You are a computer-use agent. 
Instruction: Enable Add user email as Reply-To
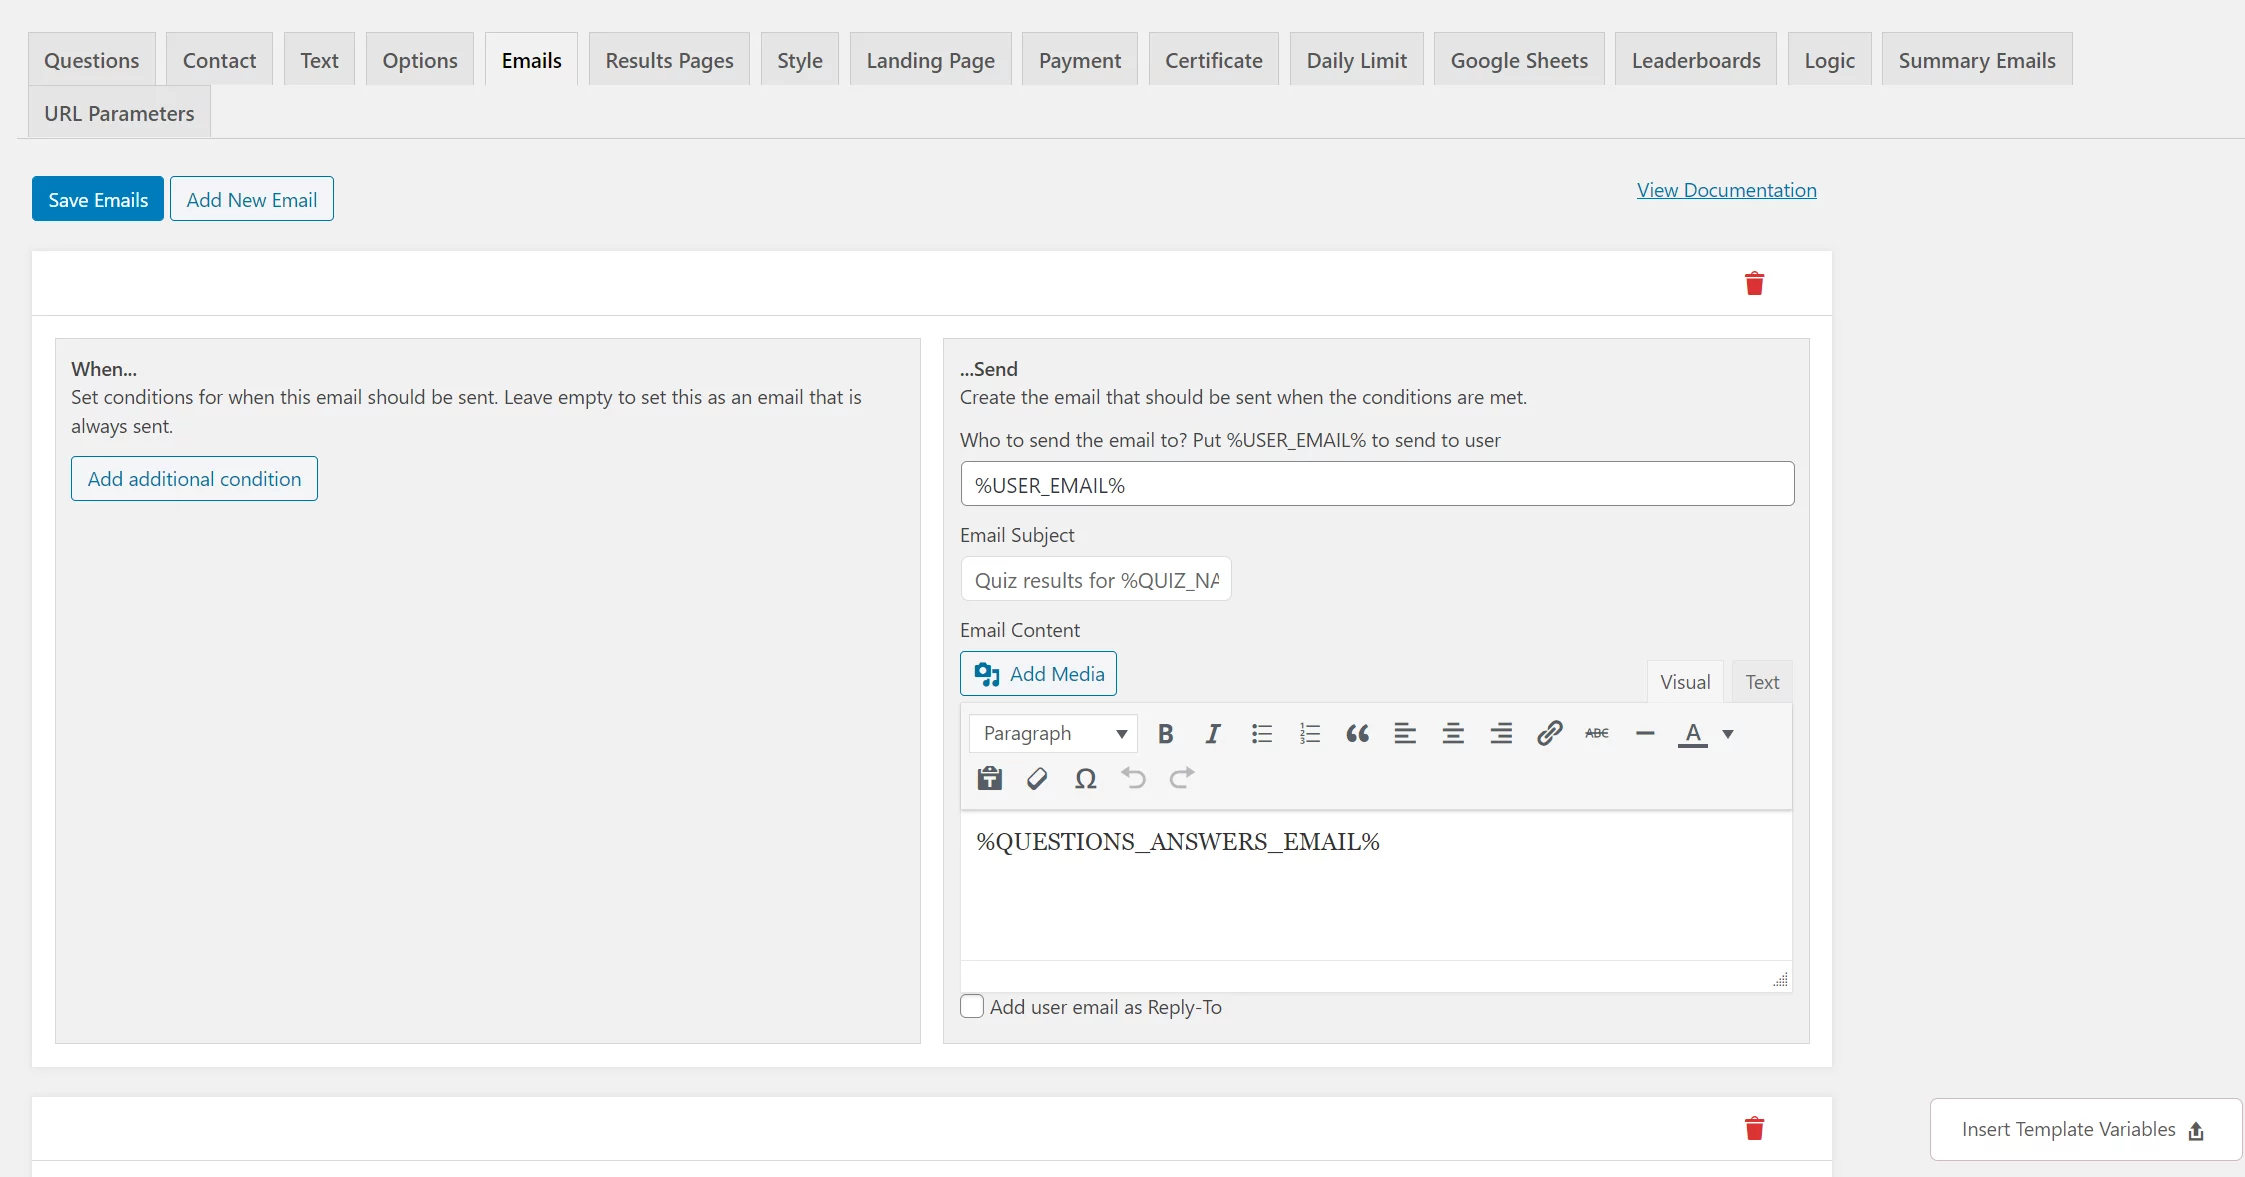(x=971, y=1006)
